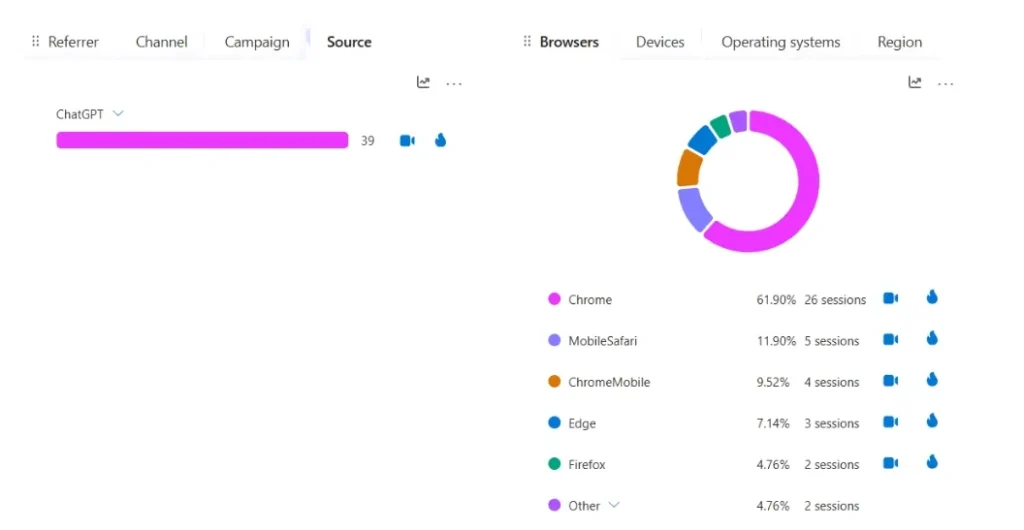Click the trend chart icon in Source panel
Screen dimensions: 1024x530
click(424, 83)
